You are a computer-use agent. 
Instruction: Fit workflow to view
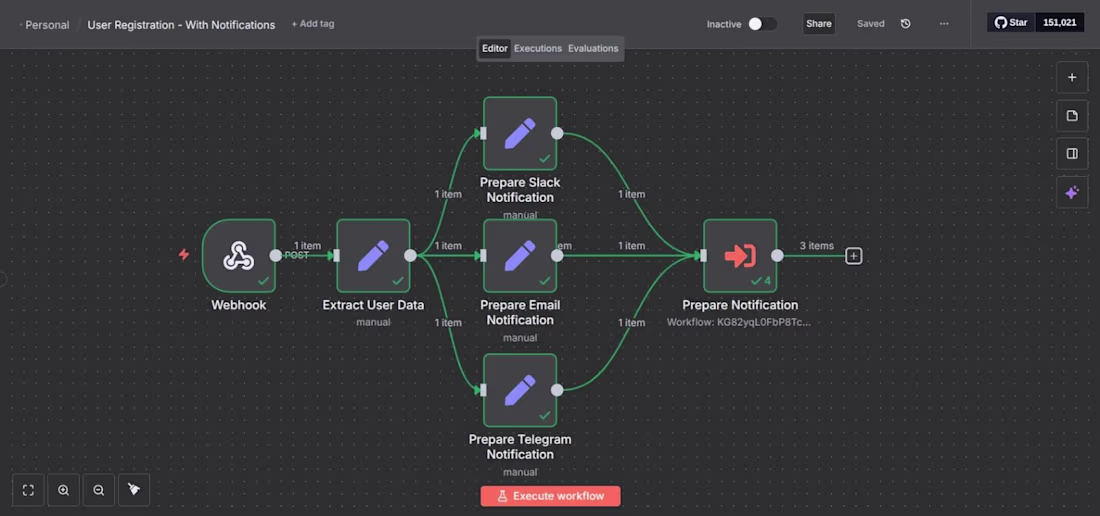pos(28,490)
